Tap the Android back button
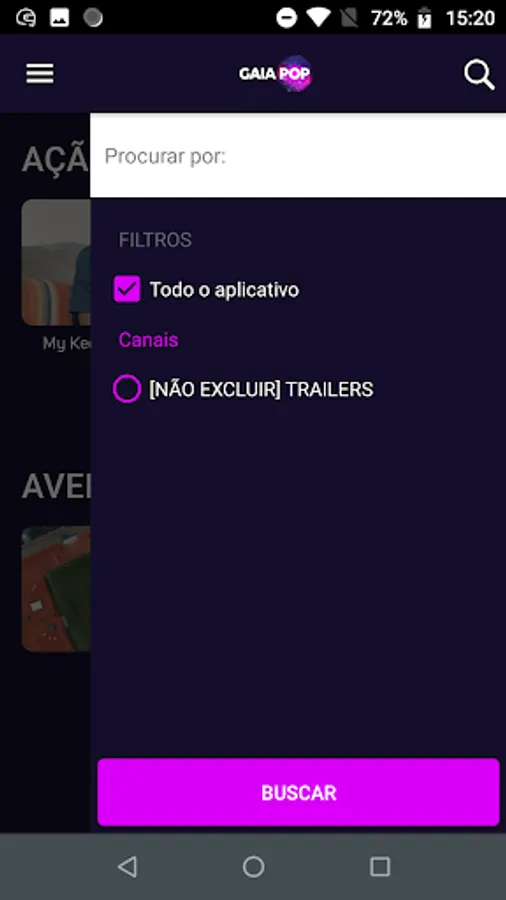 127,866
